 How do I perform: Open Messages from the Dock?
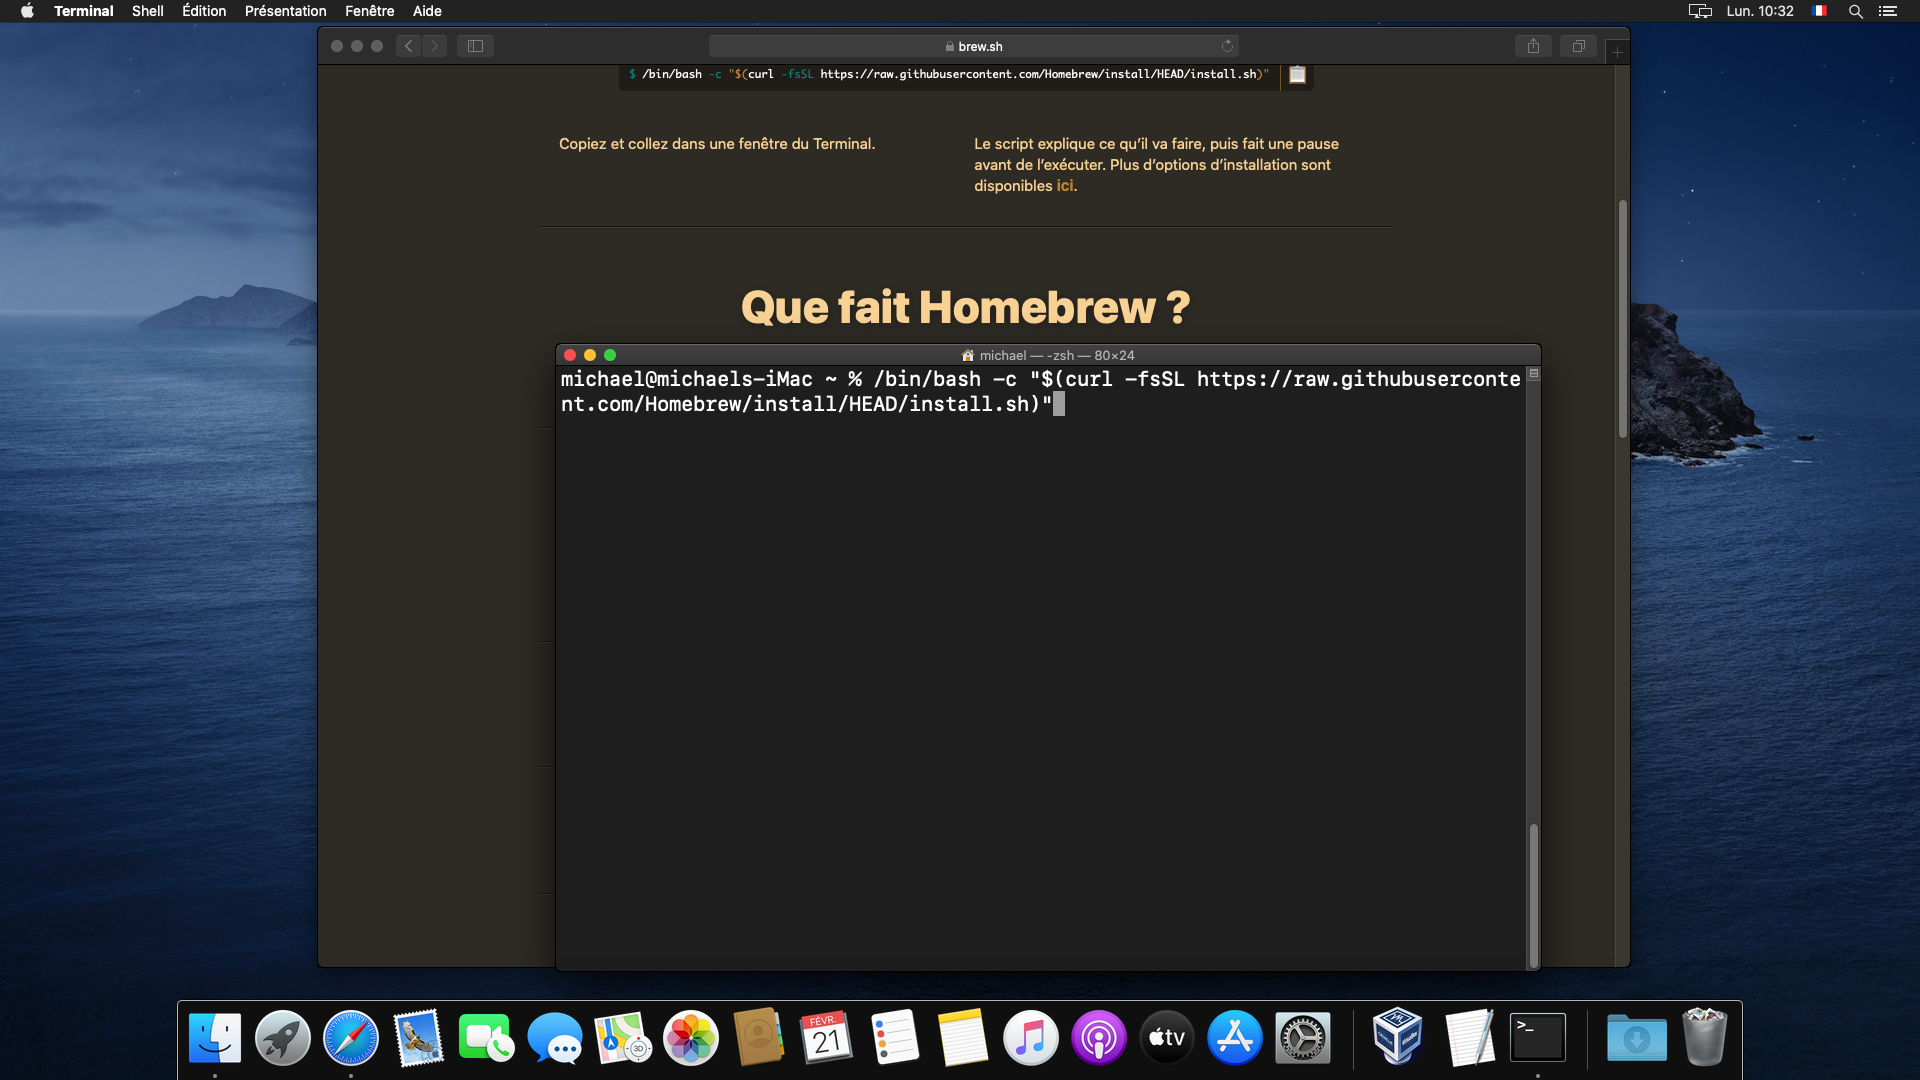coord(555,1037)
